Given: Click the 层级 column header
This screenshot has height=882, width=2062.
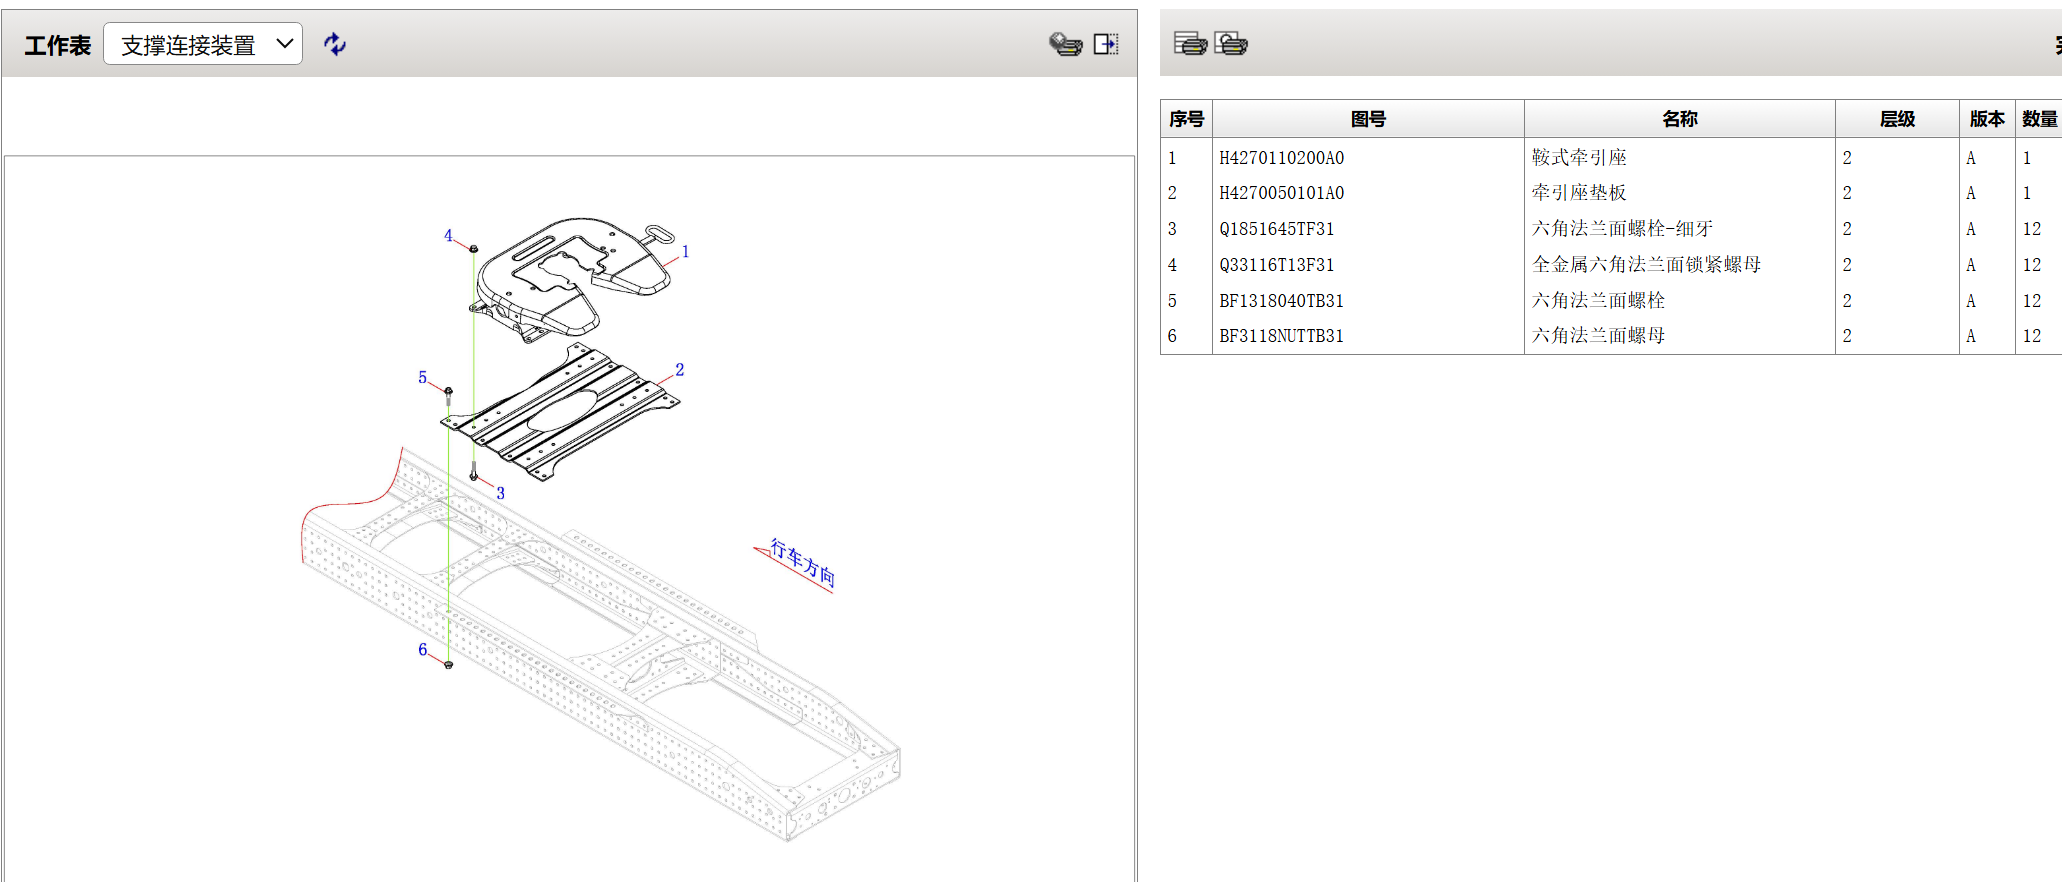Looking at the screenshot, I should coord(1896,119).
